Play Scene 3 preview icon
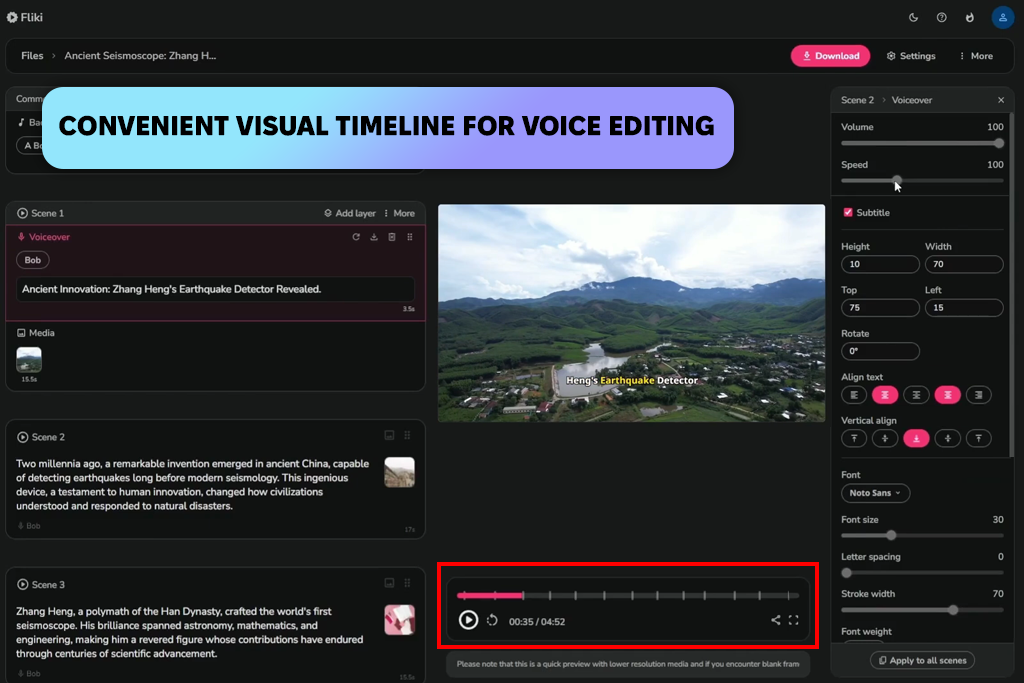Image resolution: width=1024 pixels, height=683 pixels. 22,585
